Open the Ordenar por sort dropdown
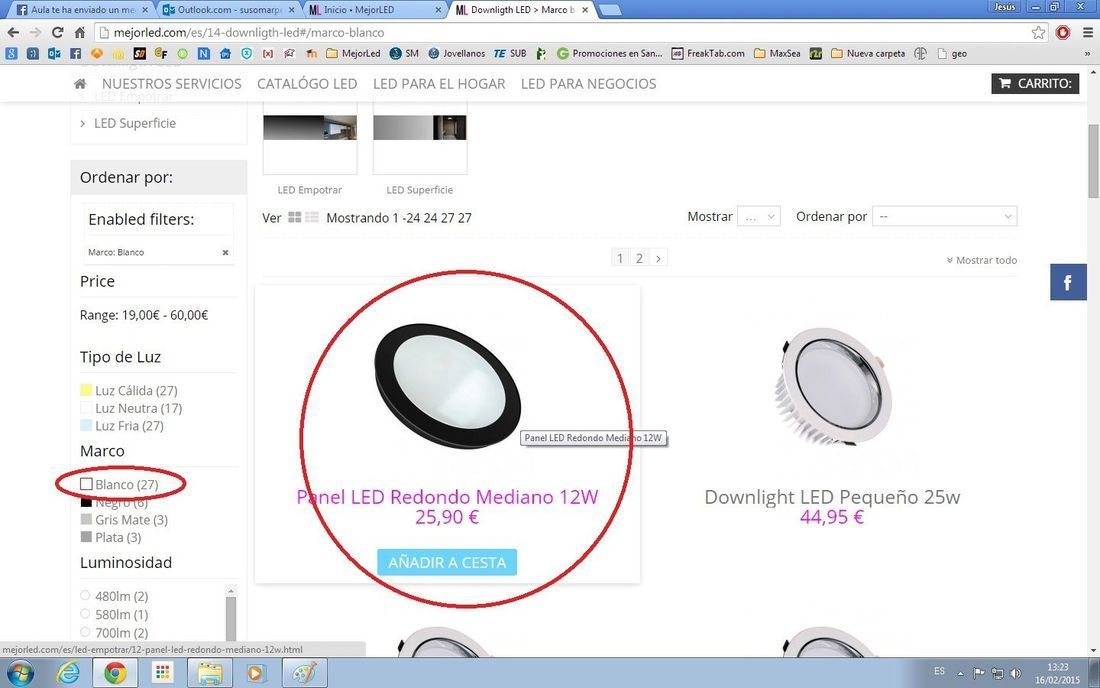This screenshot has width=1100, height=688. (x=944, y=217)
